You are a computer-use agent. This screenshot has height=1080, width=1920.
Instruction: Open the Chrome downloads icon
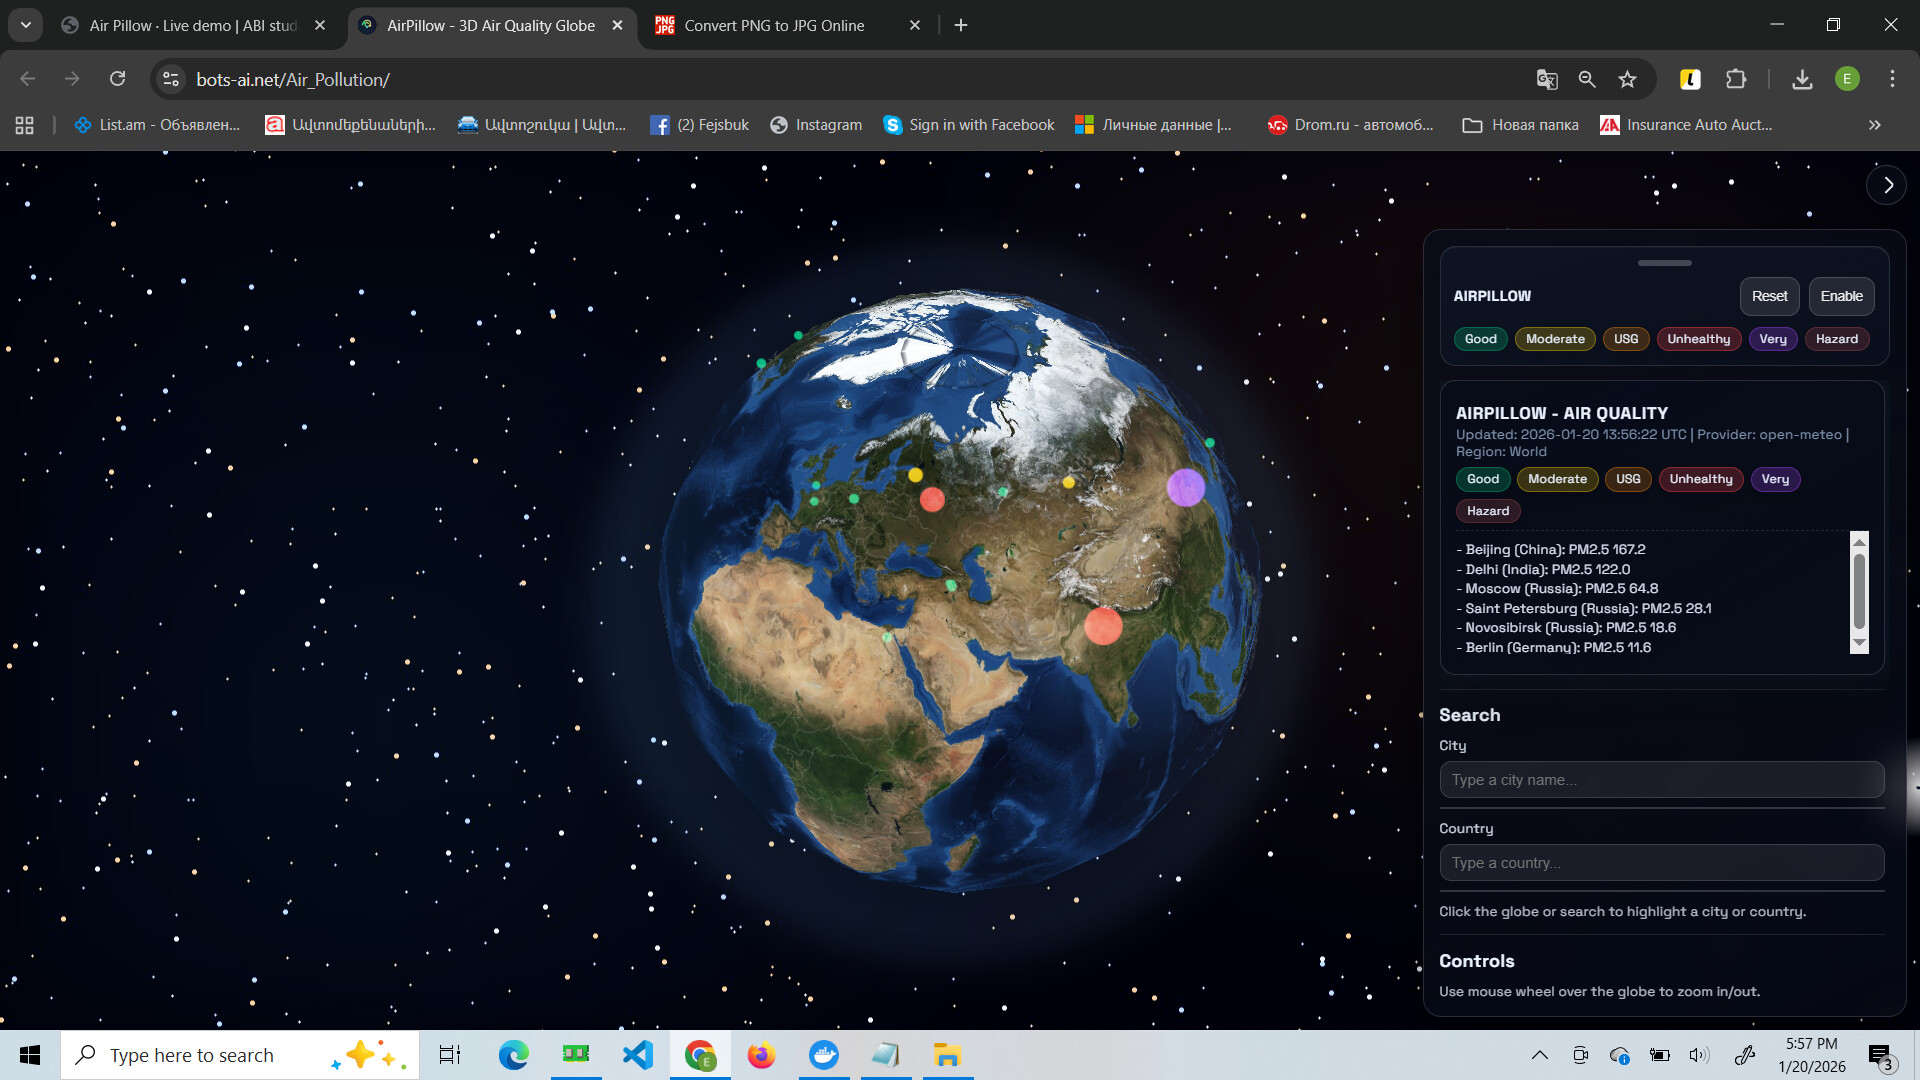tap(1802, 79)
